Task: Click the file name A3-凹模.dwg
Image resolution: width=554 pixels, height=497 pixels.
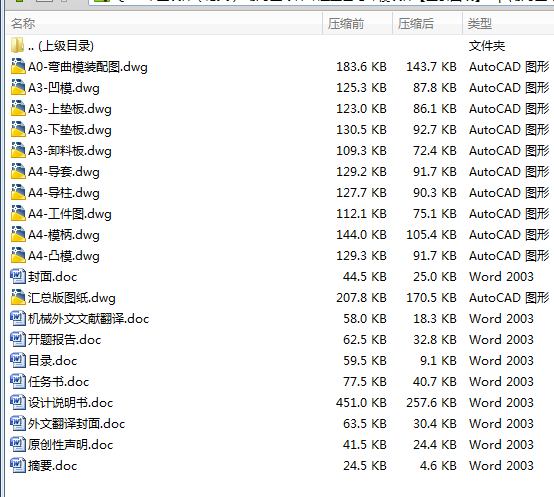Action: pos(64,88)
